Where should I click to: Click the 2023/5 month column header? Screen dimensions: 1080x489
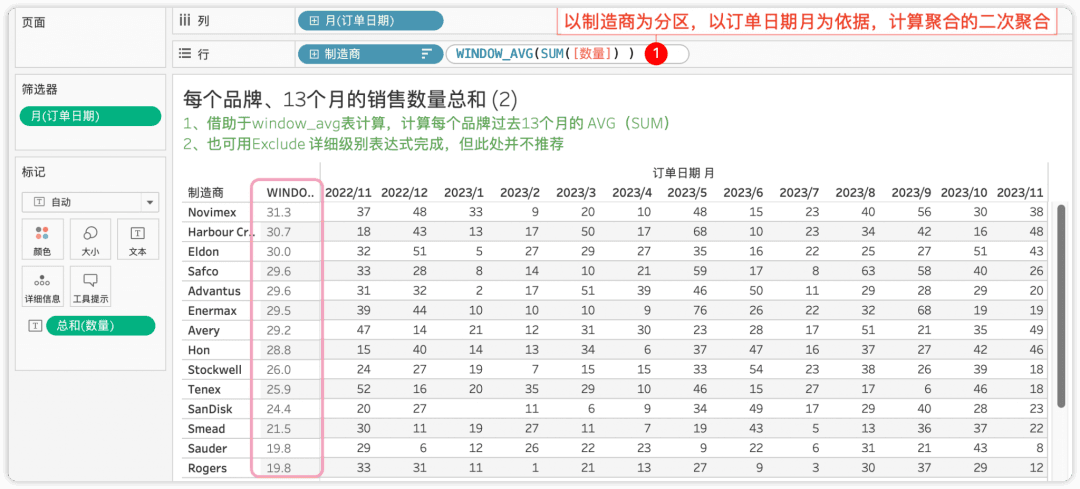point(687,192)
